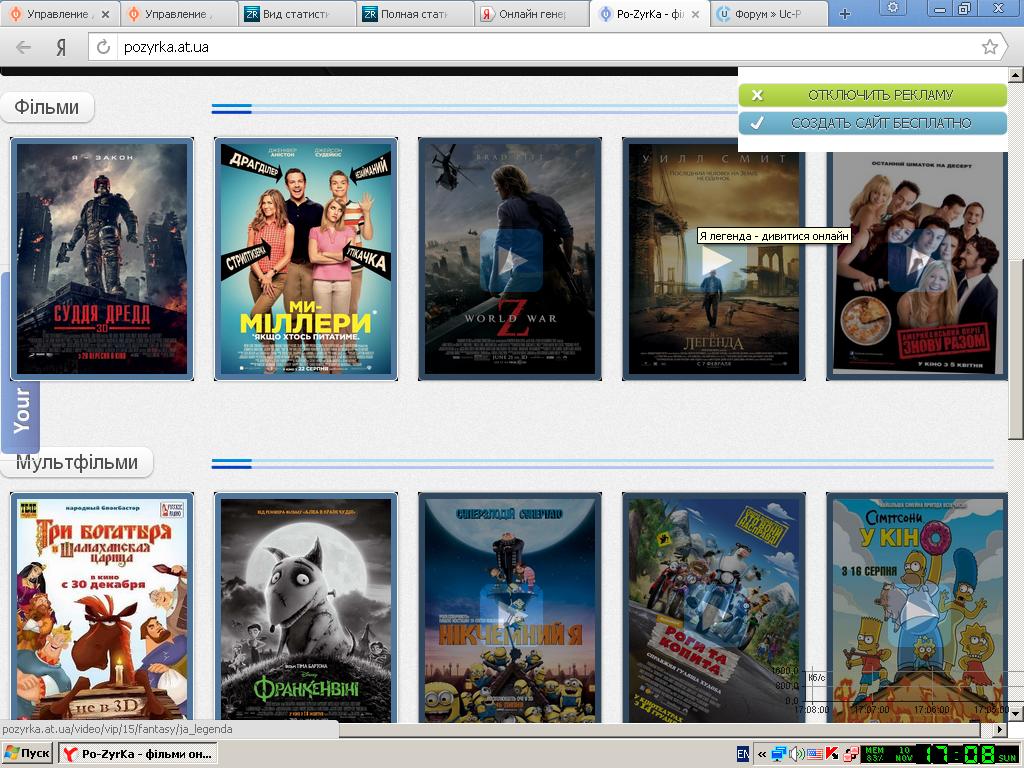The height and width of the screenshot is (768, 1024).
Task: Open the 'Суддя Дредд' movie poster
Action: tap(102, 258)
